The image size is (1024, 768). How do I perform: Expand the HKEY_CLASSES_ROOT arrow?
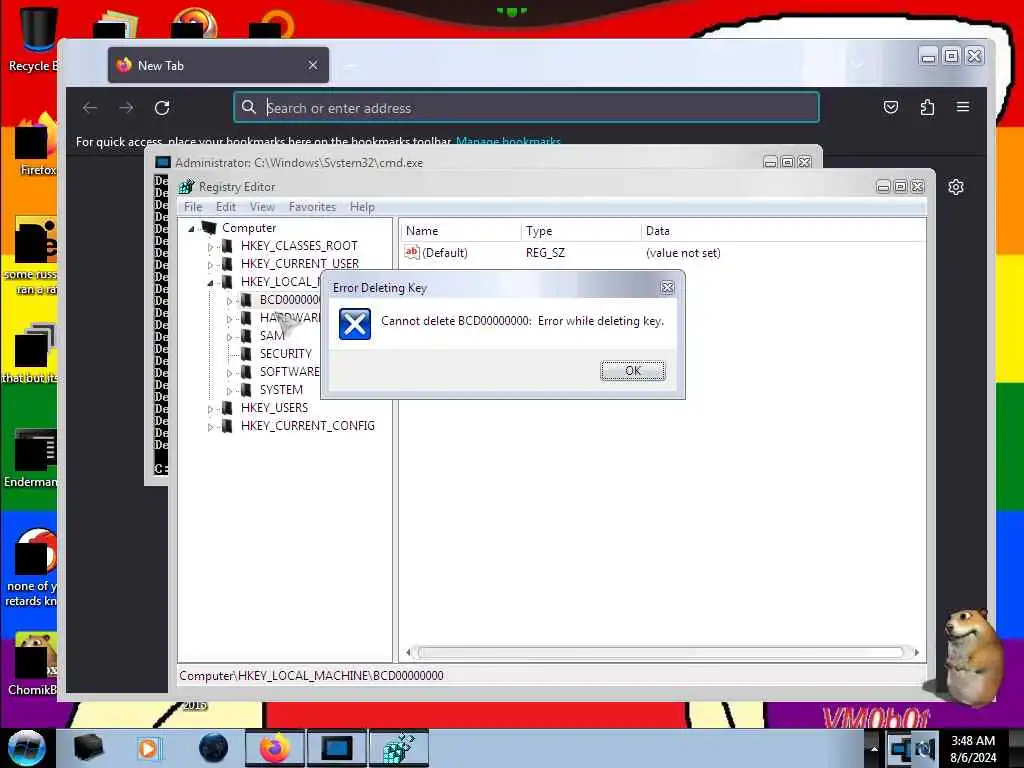coord(210,247)
